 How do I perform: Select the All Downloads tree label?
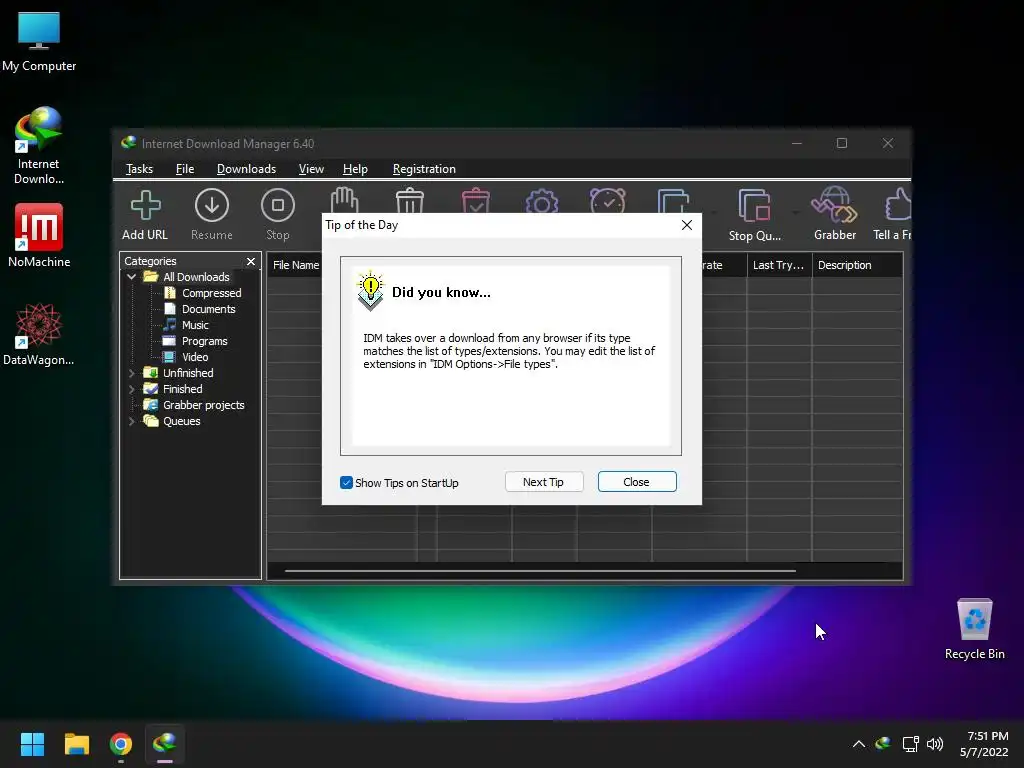click(196, 277)
